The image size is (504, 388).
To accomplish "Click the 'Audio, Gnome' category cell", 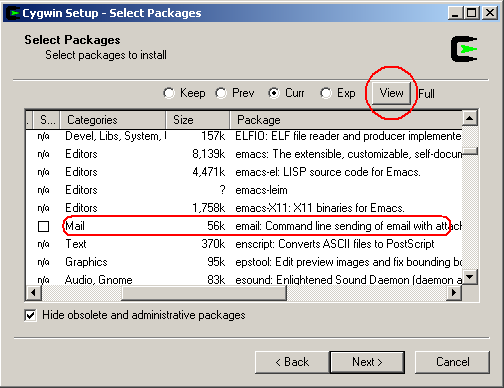I will 99,279.
